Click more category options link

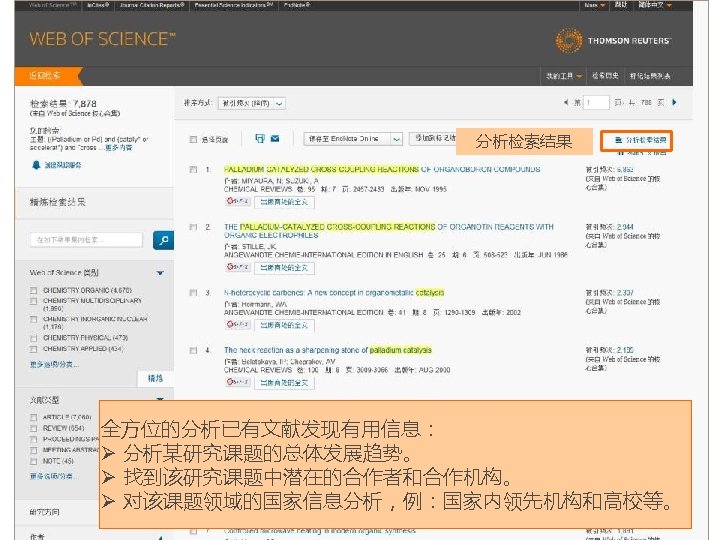pyautogui.click(x=55, y=365)
